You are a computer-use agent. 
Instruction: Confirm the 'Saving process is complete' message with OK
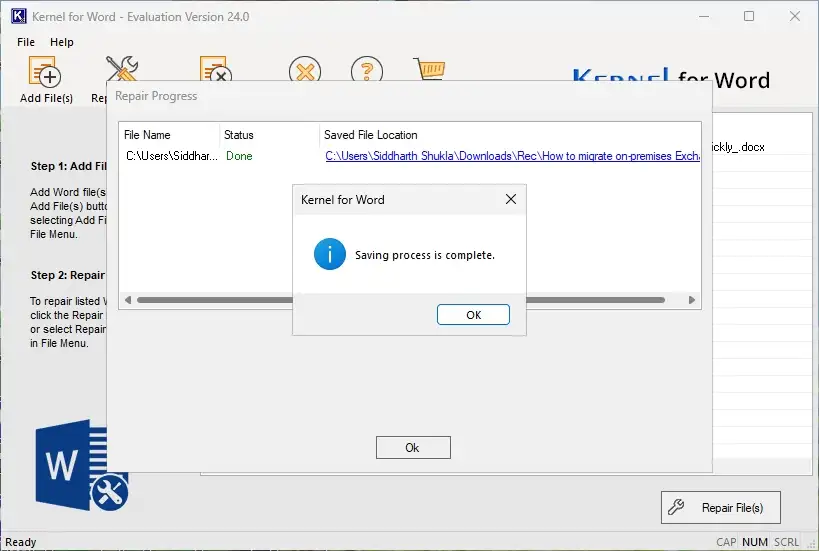pyautogui.click(x=473, y=314)
